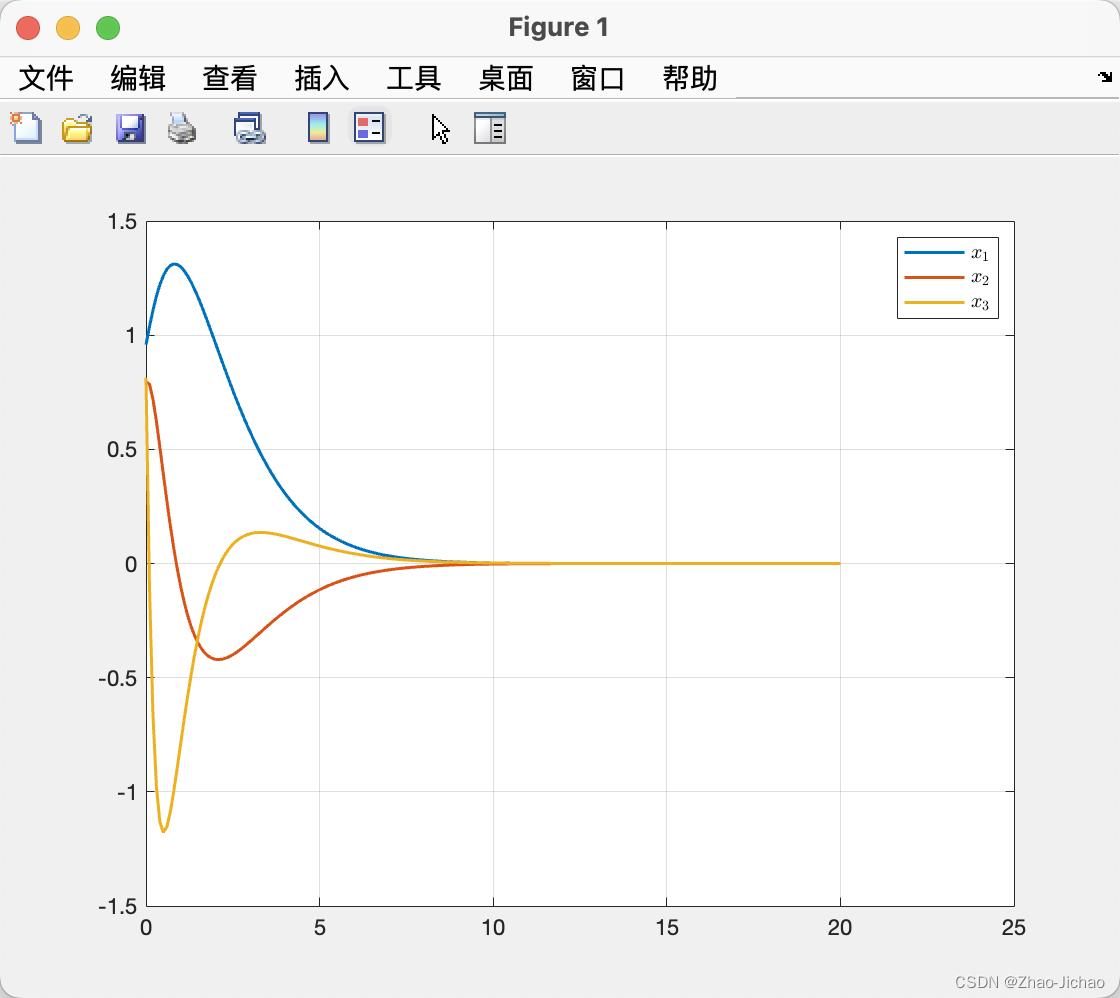1120x998 pixels.
Task: Activate the Edit Plot arrow tool
Action: pyautogui.click(x=441, y=129)
